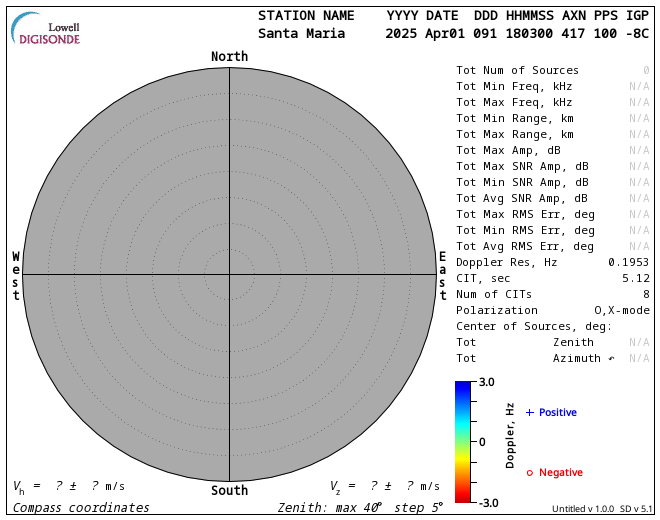Image resolution: width=660 pixels, height=520 pixels.
Task: Click the Tot Azimuth label
Action: click(x=528, y=358)
